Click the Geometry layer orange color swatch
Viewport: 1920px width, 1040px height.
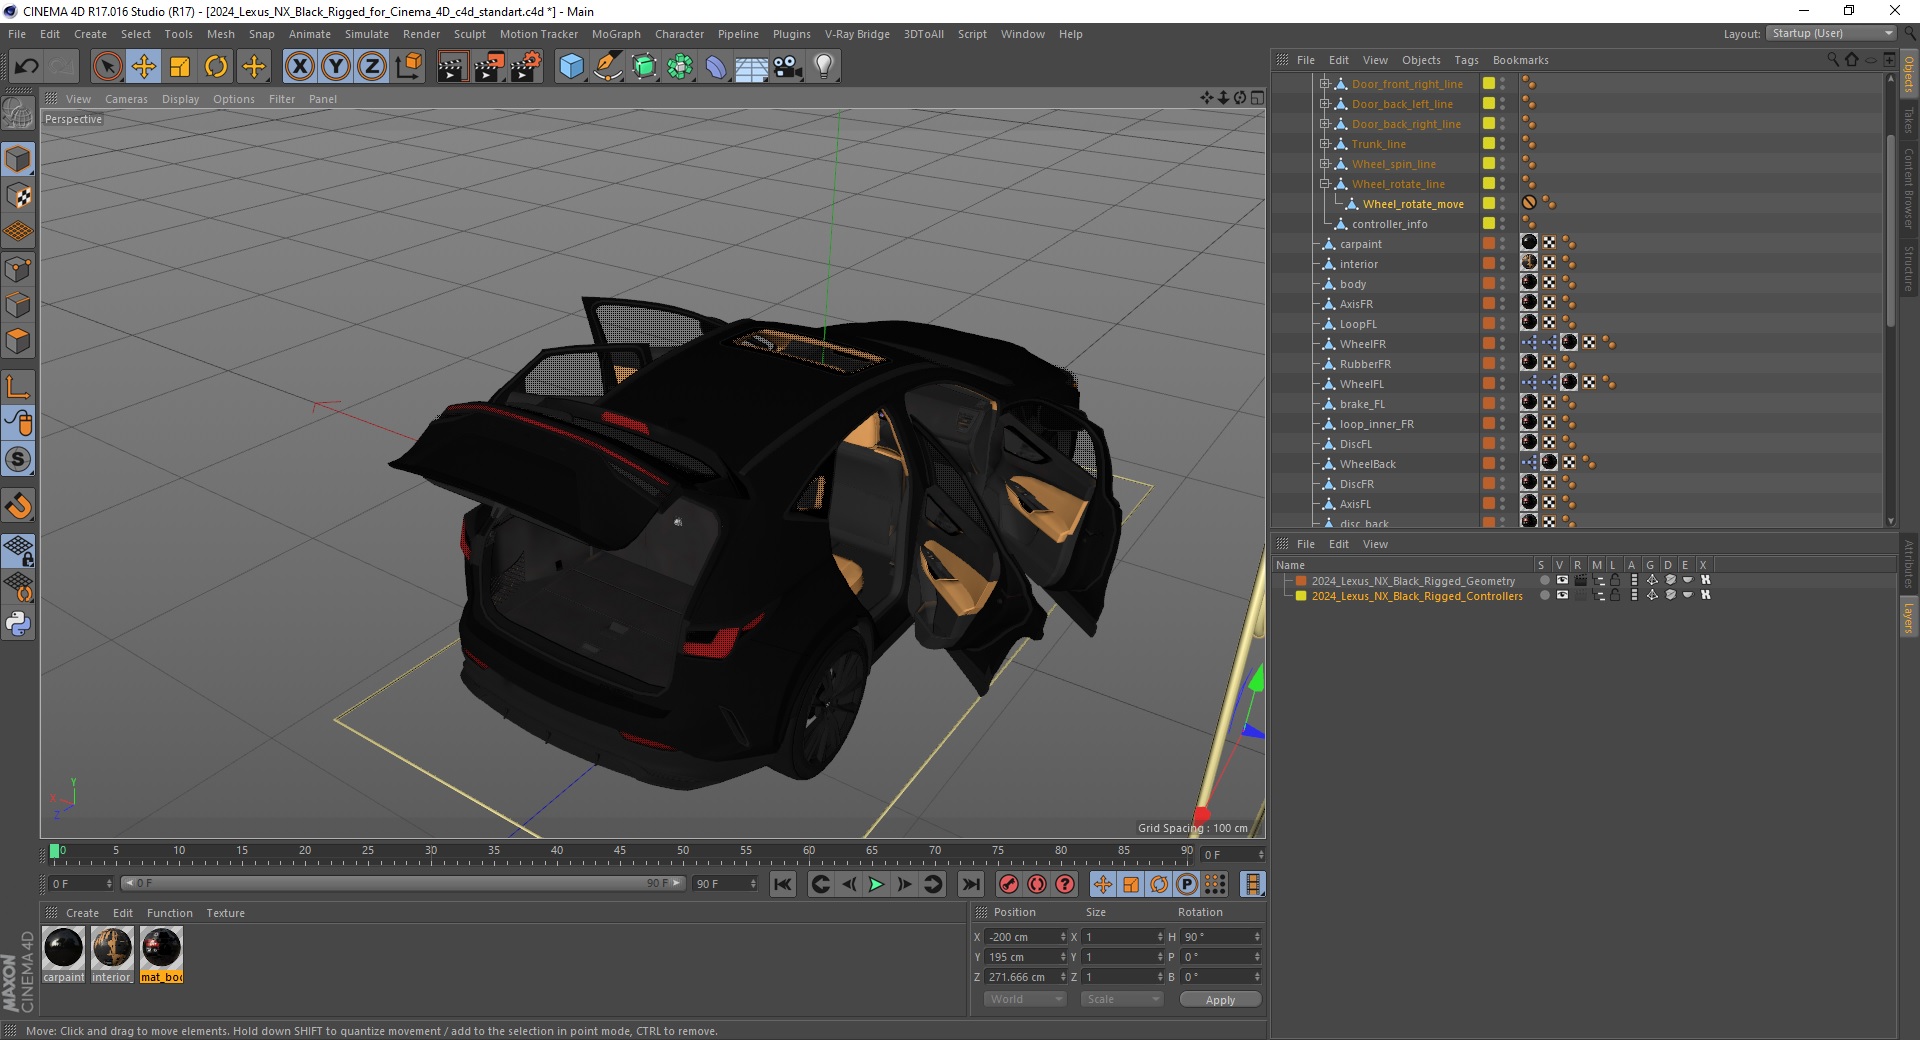click(1301, 581)
